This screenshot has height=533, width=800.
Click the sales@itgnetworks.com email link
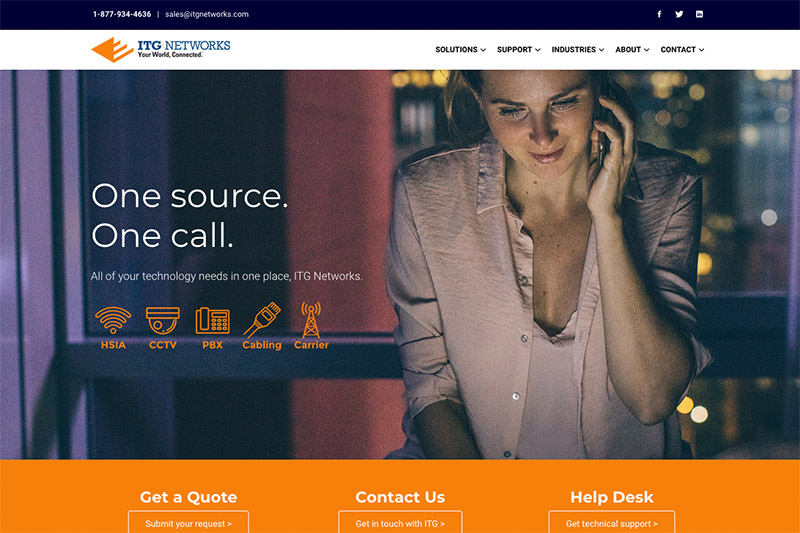pos(207,14)
